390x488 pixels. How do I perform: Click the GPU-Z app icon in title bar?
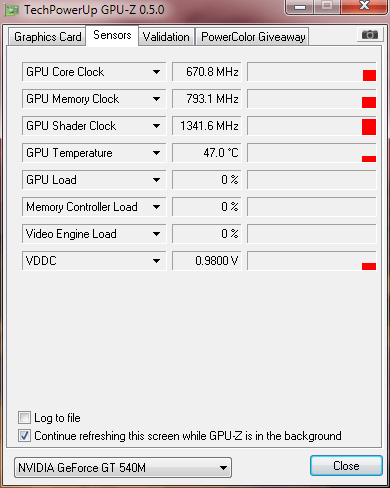click(12, 10)
